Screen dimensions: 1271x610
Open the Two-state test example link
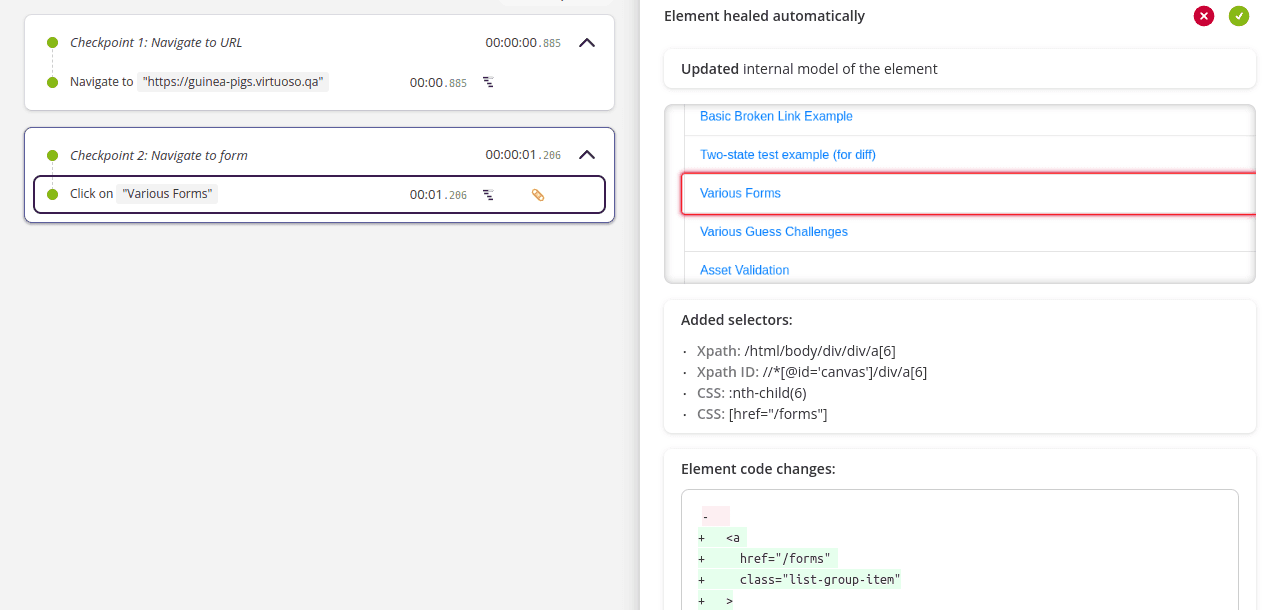[787, 155]
